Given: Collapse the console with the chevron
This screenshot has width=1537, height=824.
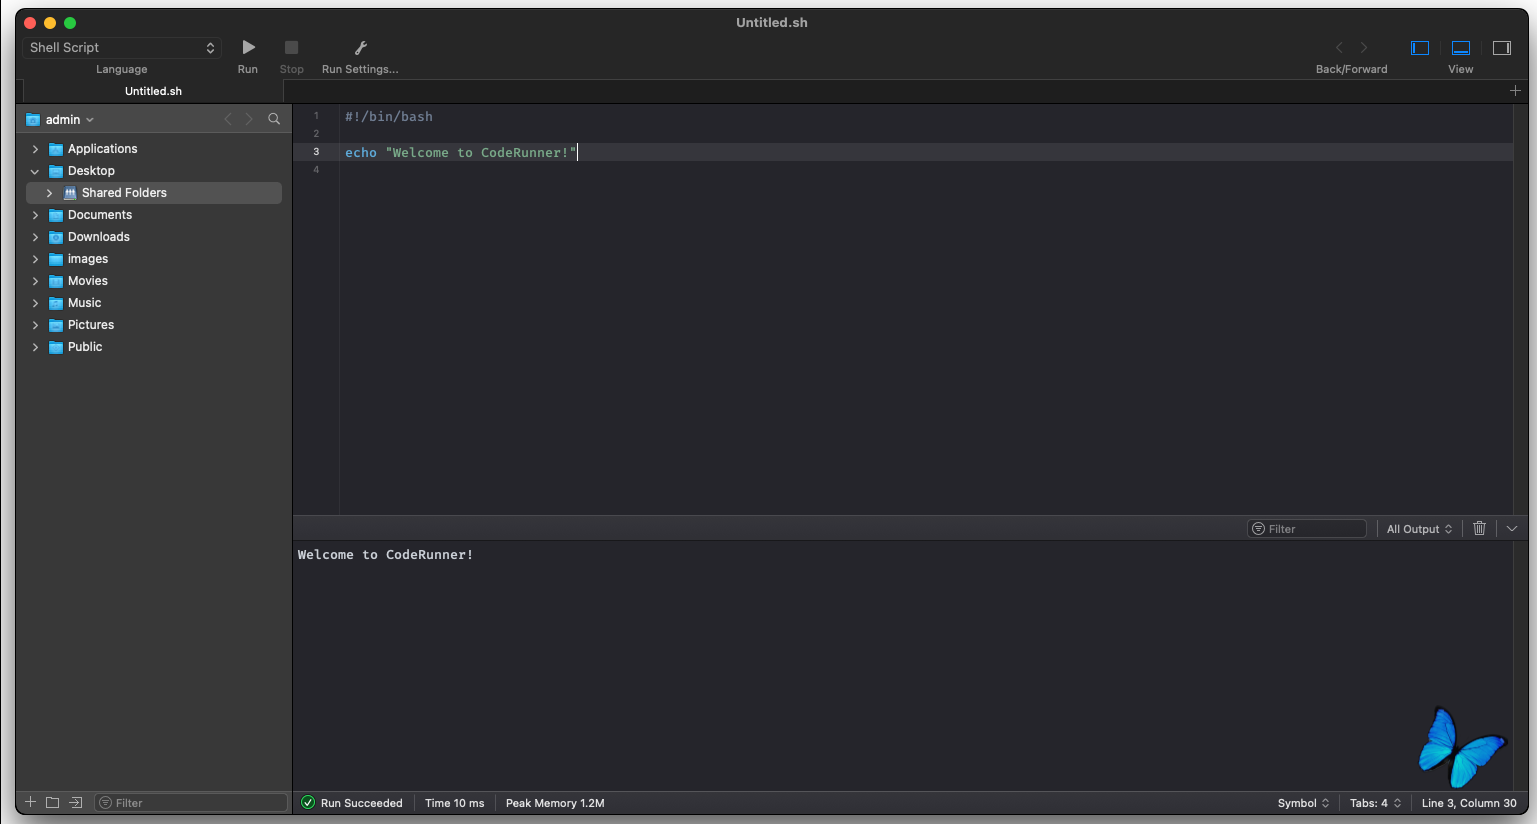Looking at the screenshot, I should click(x=1512, y=528).
